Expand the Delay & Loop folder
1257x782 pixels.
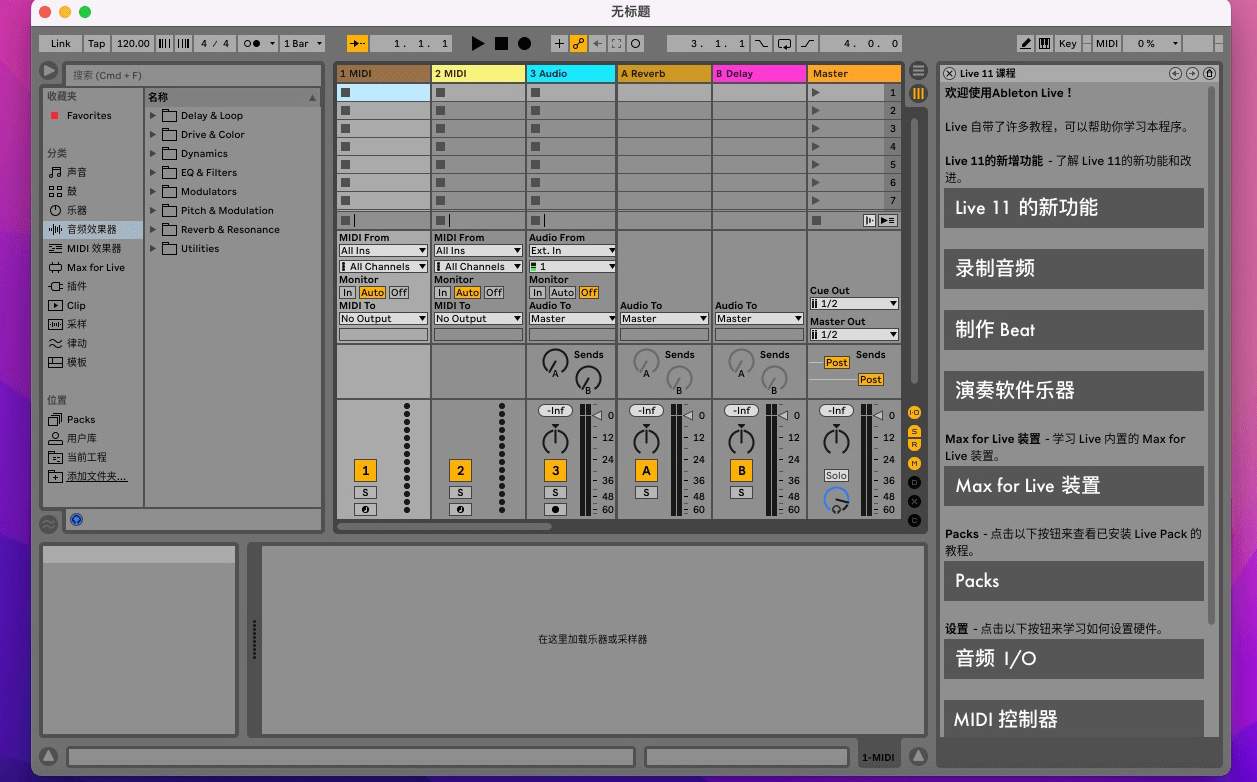click(x=154, y=116)
